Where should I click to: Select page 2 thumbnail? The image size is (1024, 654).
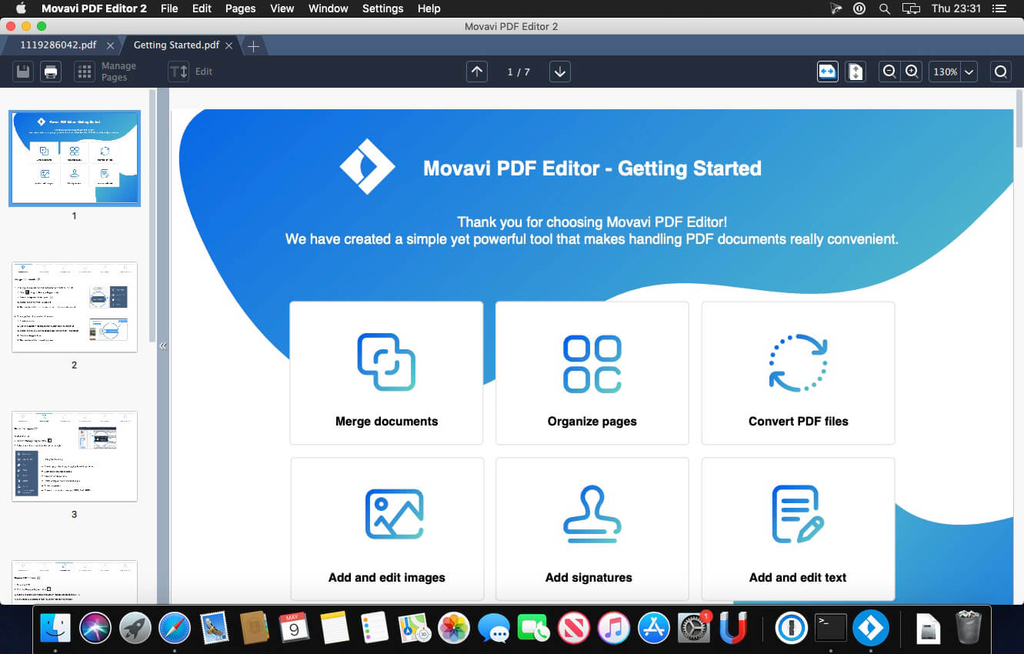(74, 307)
